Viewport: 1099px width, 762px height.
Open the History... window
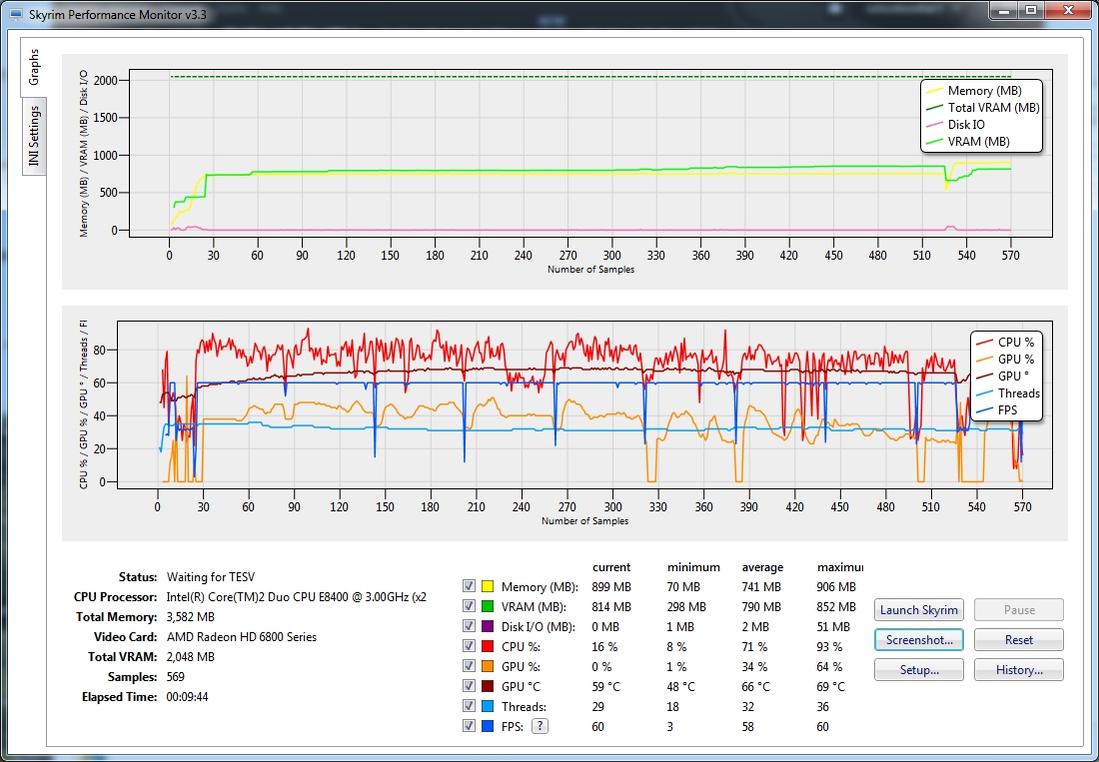point(1018,670)
